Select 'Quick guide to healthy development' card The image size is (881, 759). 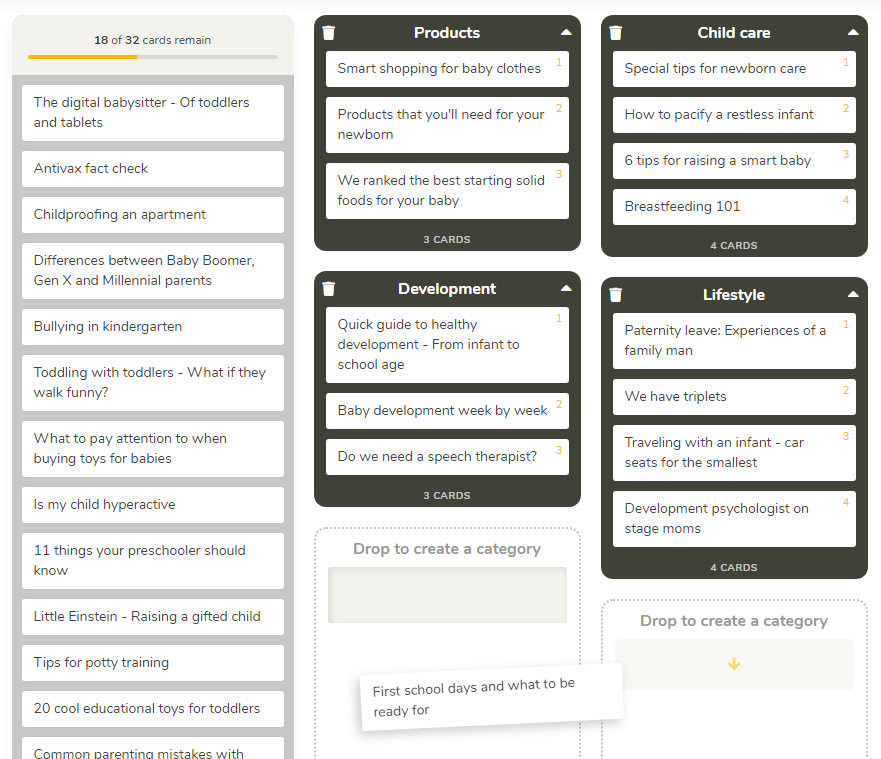click(447, 345)
